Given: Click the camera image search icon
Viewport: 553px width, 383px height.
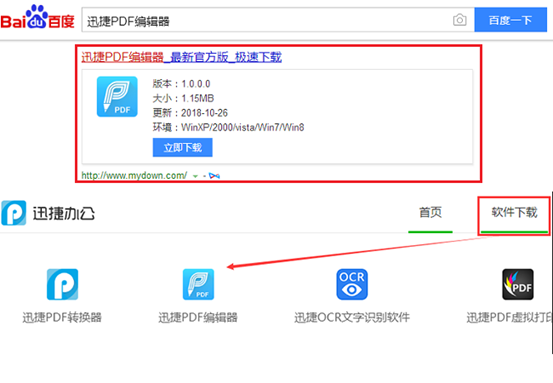Looking at the screenshot, I should [460, 20].
